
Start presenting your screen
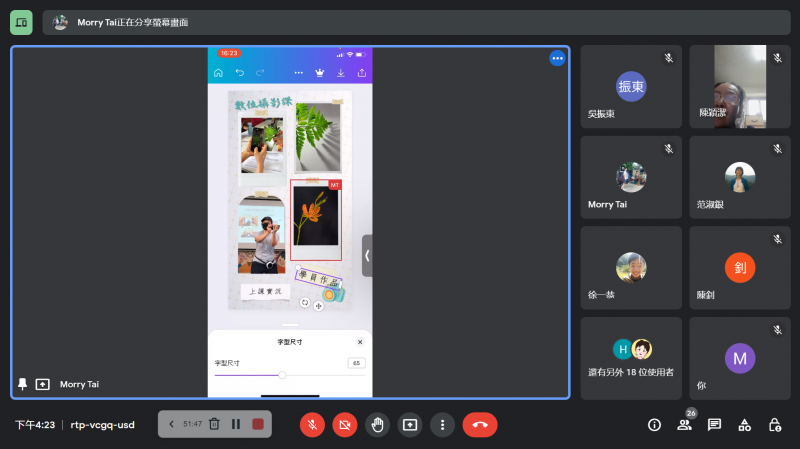(x=410, y=425)
